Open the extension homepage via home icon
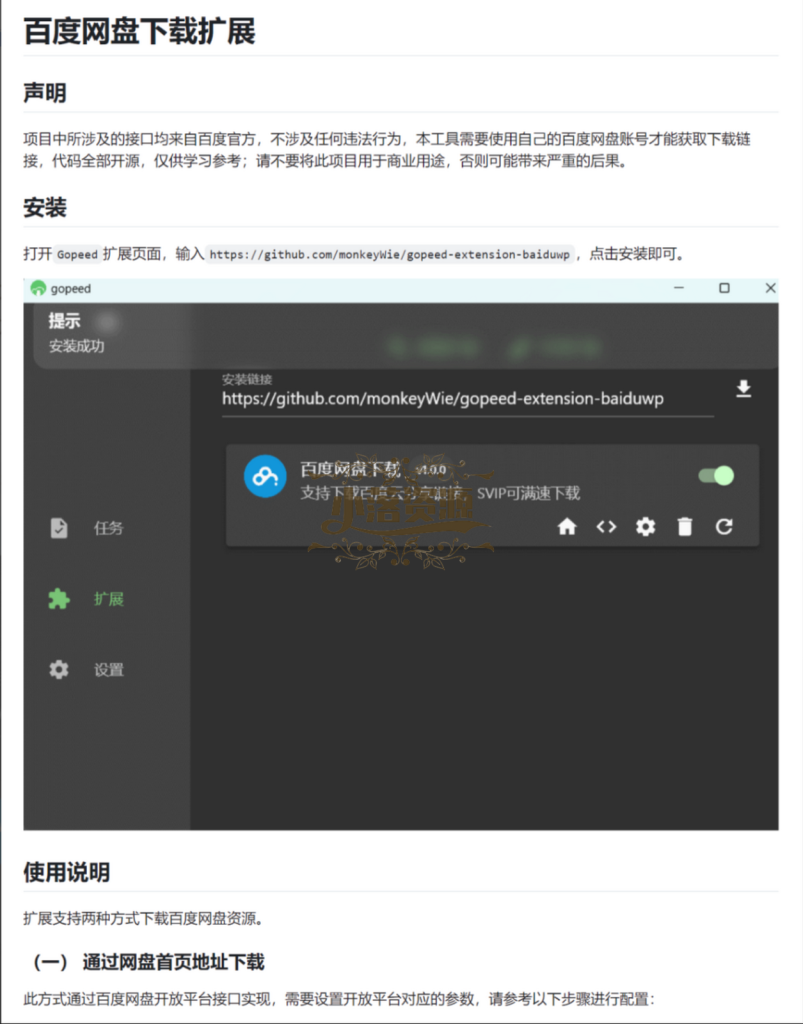 pos(567,526)
